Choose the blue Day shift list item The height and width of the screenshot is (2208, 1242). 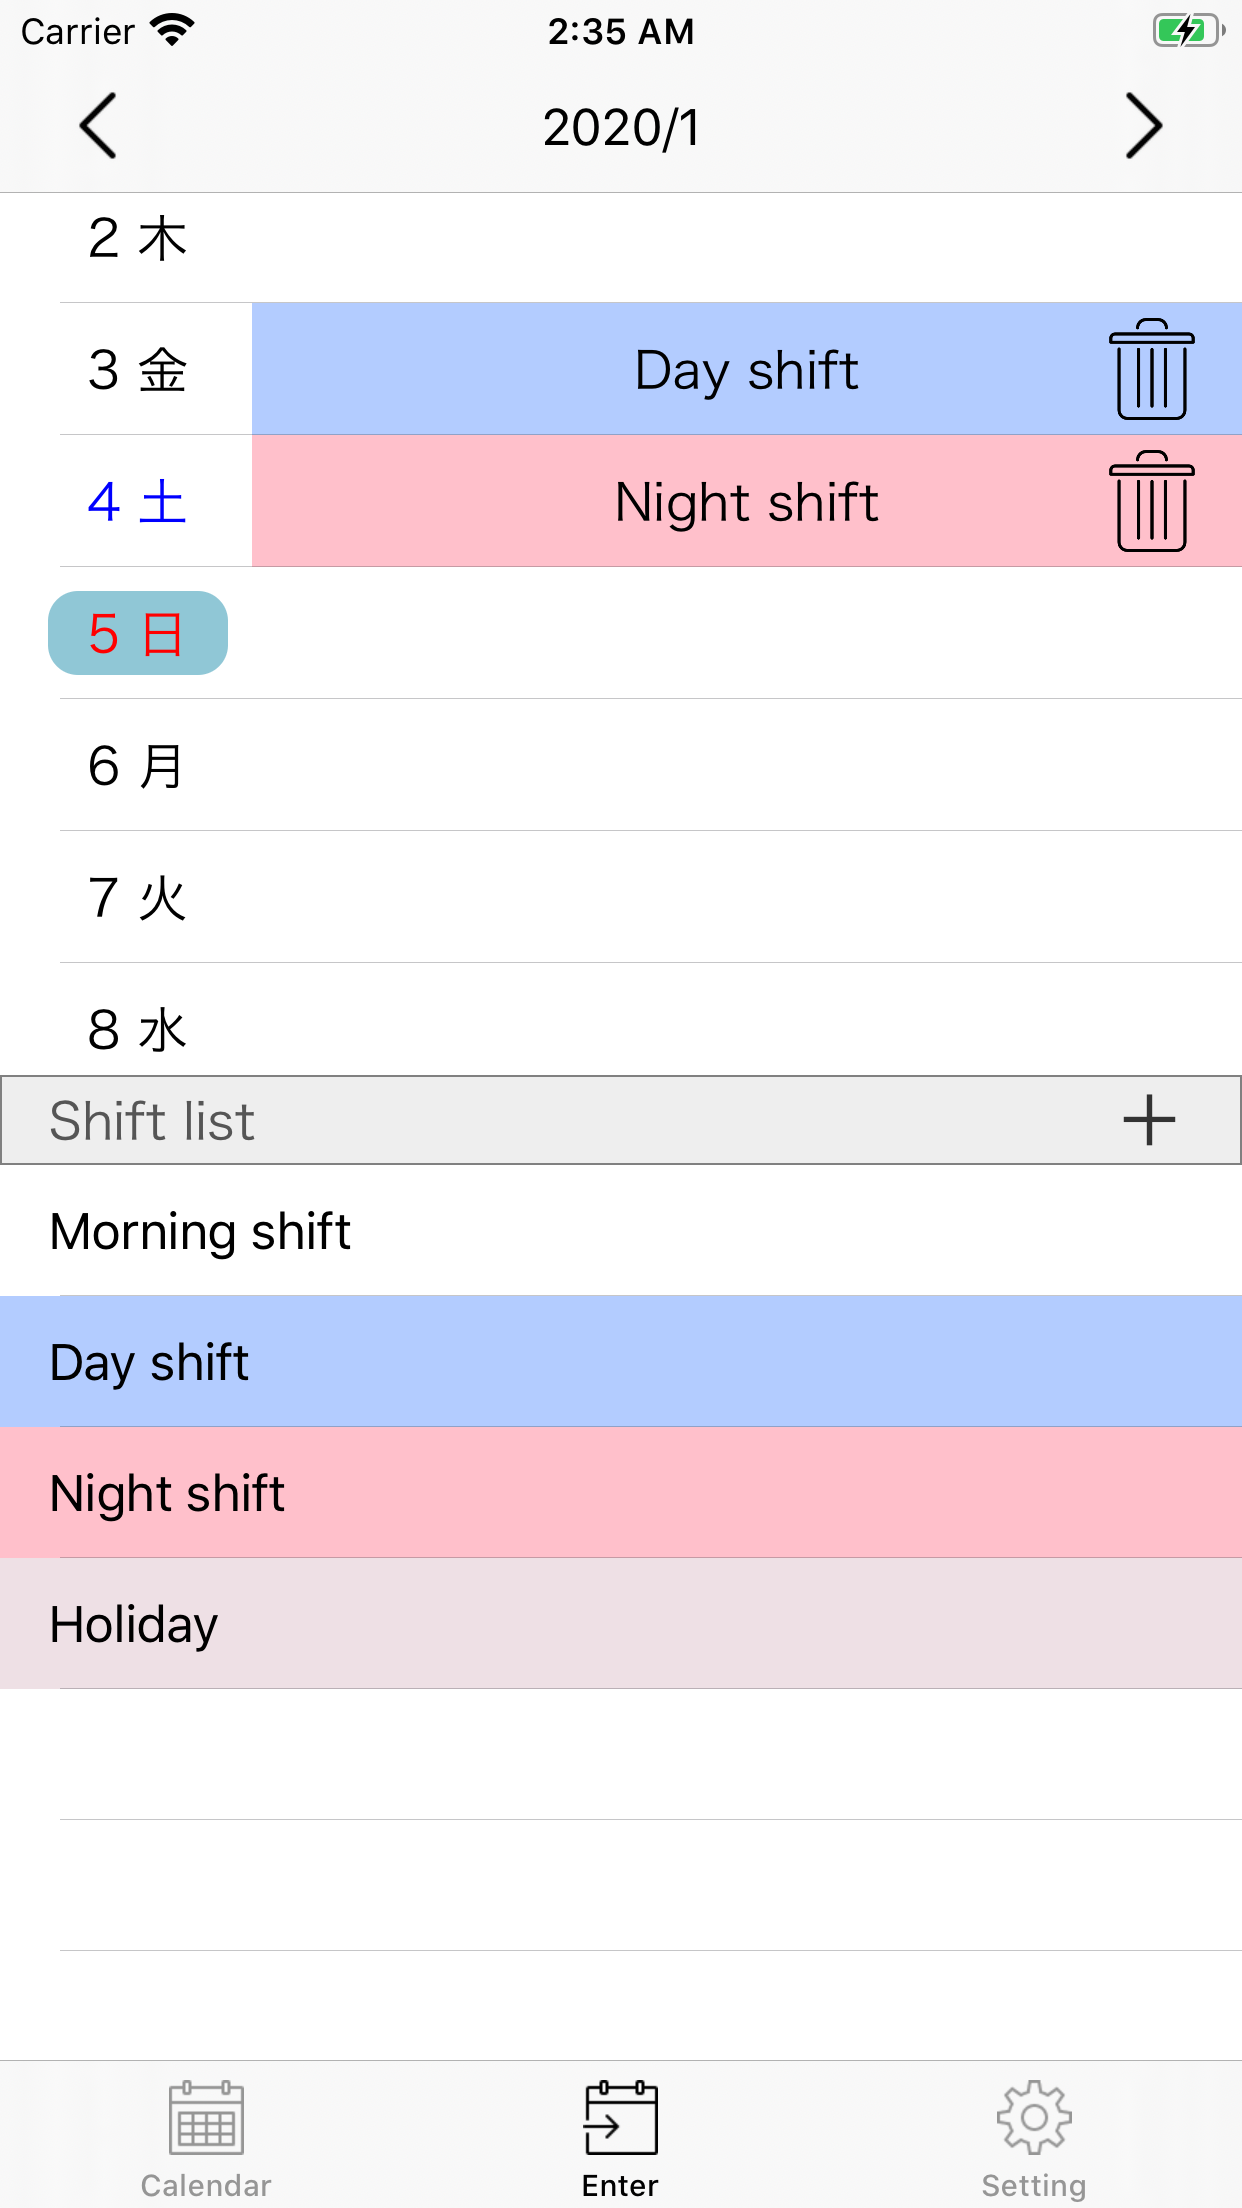pyautogui.click(x=620, y=1362)
